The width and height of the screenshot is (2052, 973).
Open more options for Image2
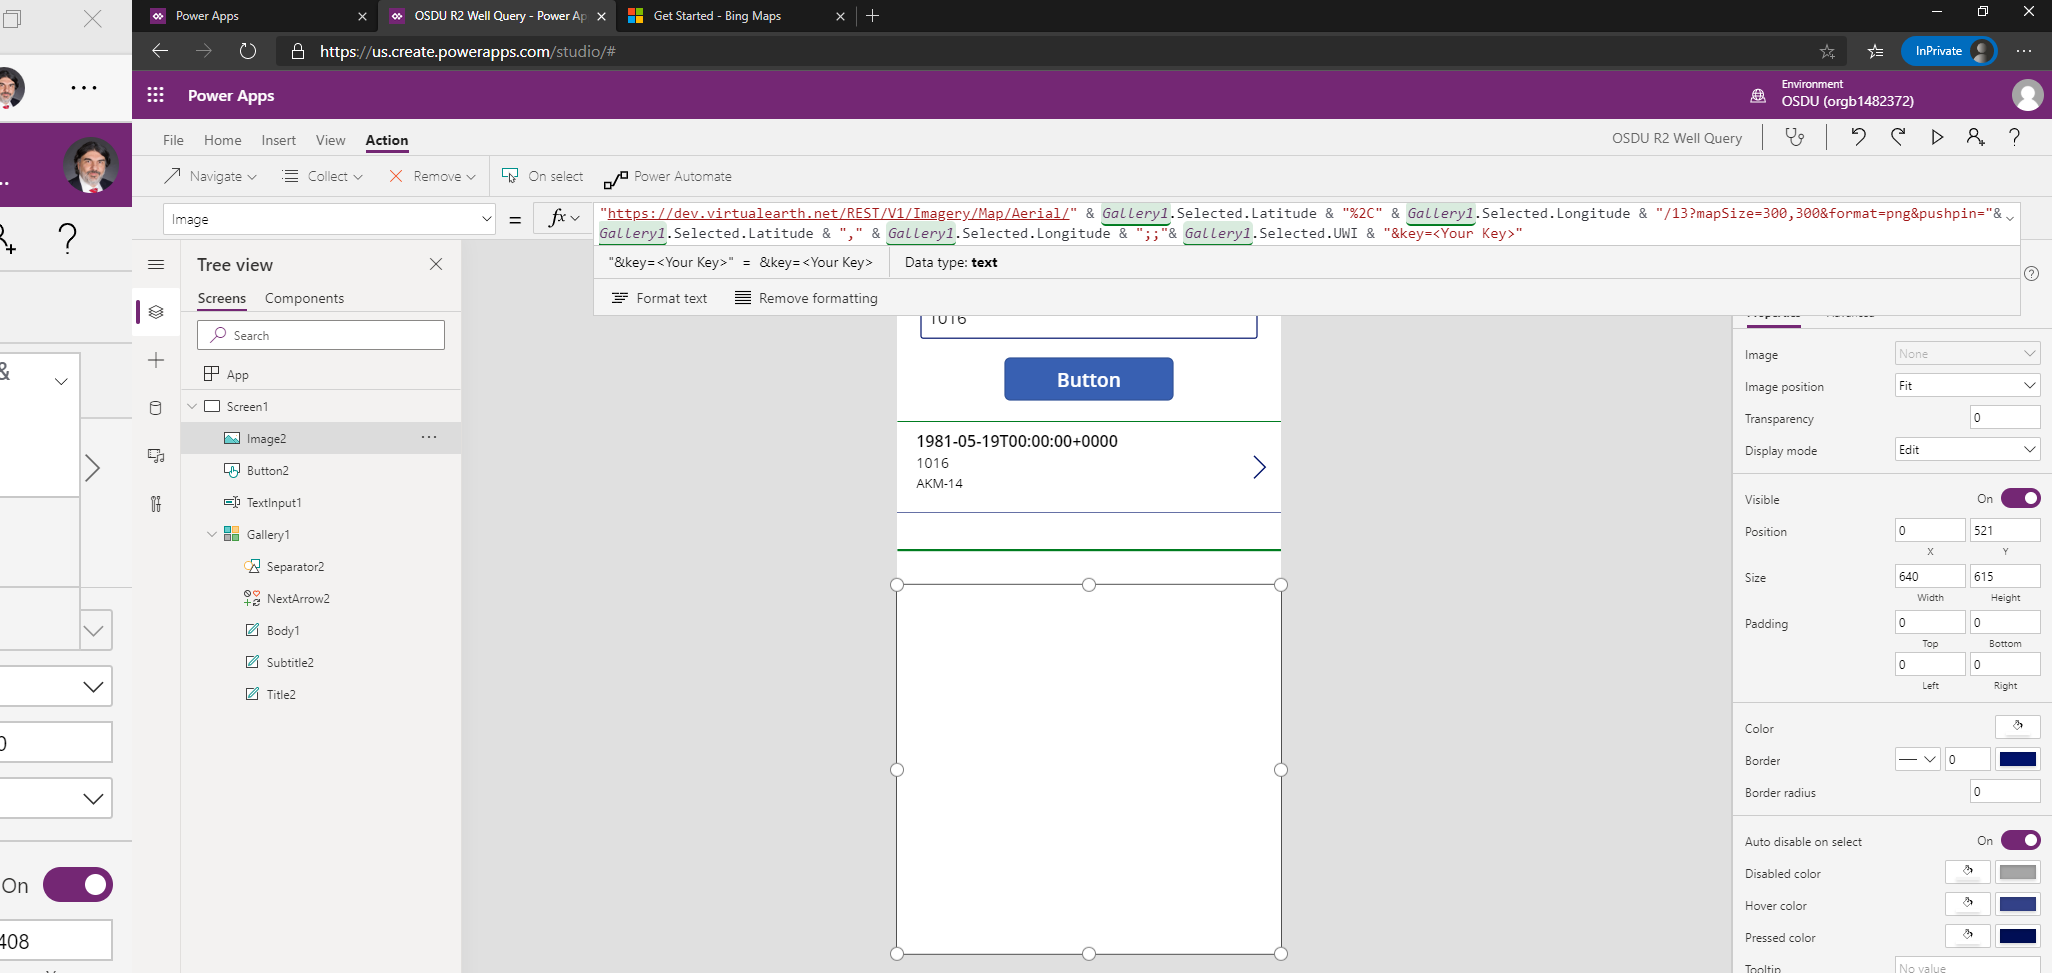click(x=429, y=438)
